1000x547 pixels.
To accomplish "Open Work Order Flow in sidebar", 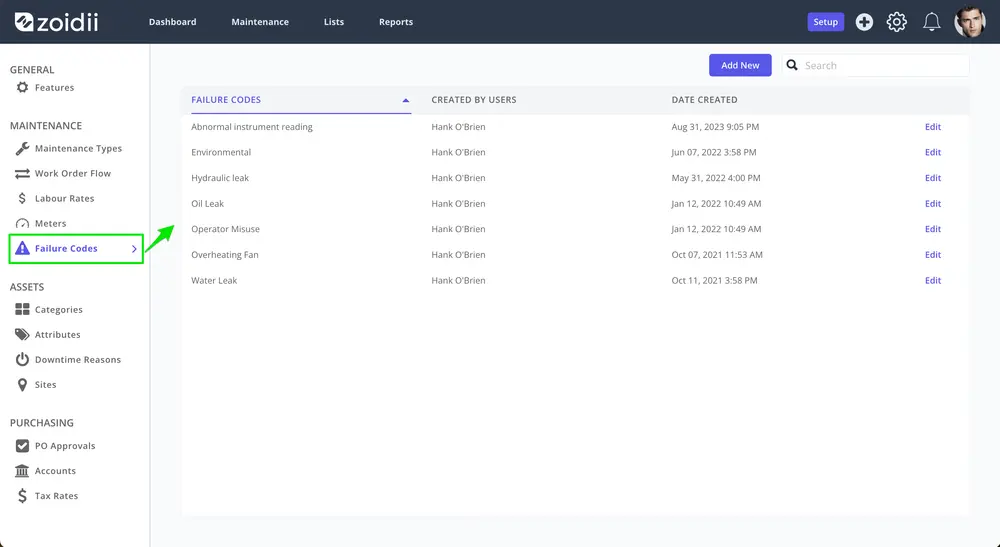I will pos(73,173).
